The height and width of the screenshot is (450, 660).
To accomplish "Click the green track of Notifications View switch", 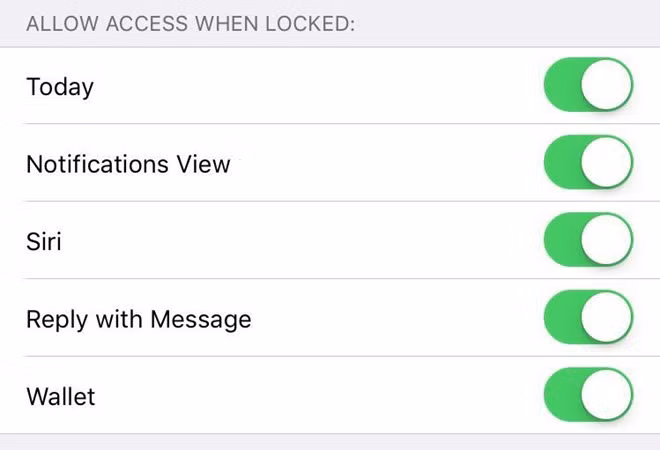I will tap(561, 163).
